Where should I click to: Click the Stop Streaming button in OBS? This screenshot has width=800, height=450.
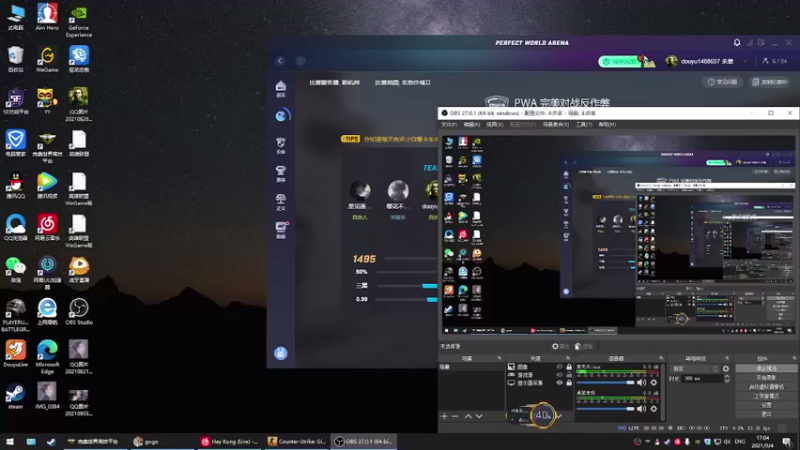[x=766, y=368]
